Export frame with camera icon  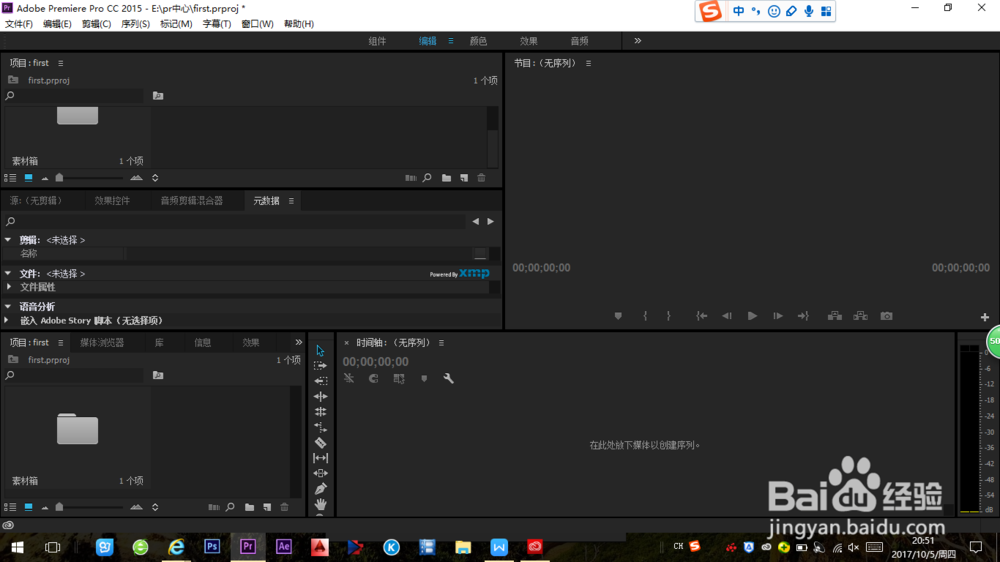886,316
